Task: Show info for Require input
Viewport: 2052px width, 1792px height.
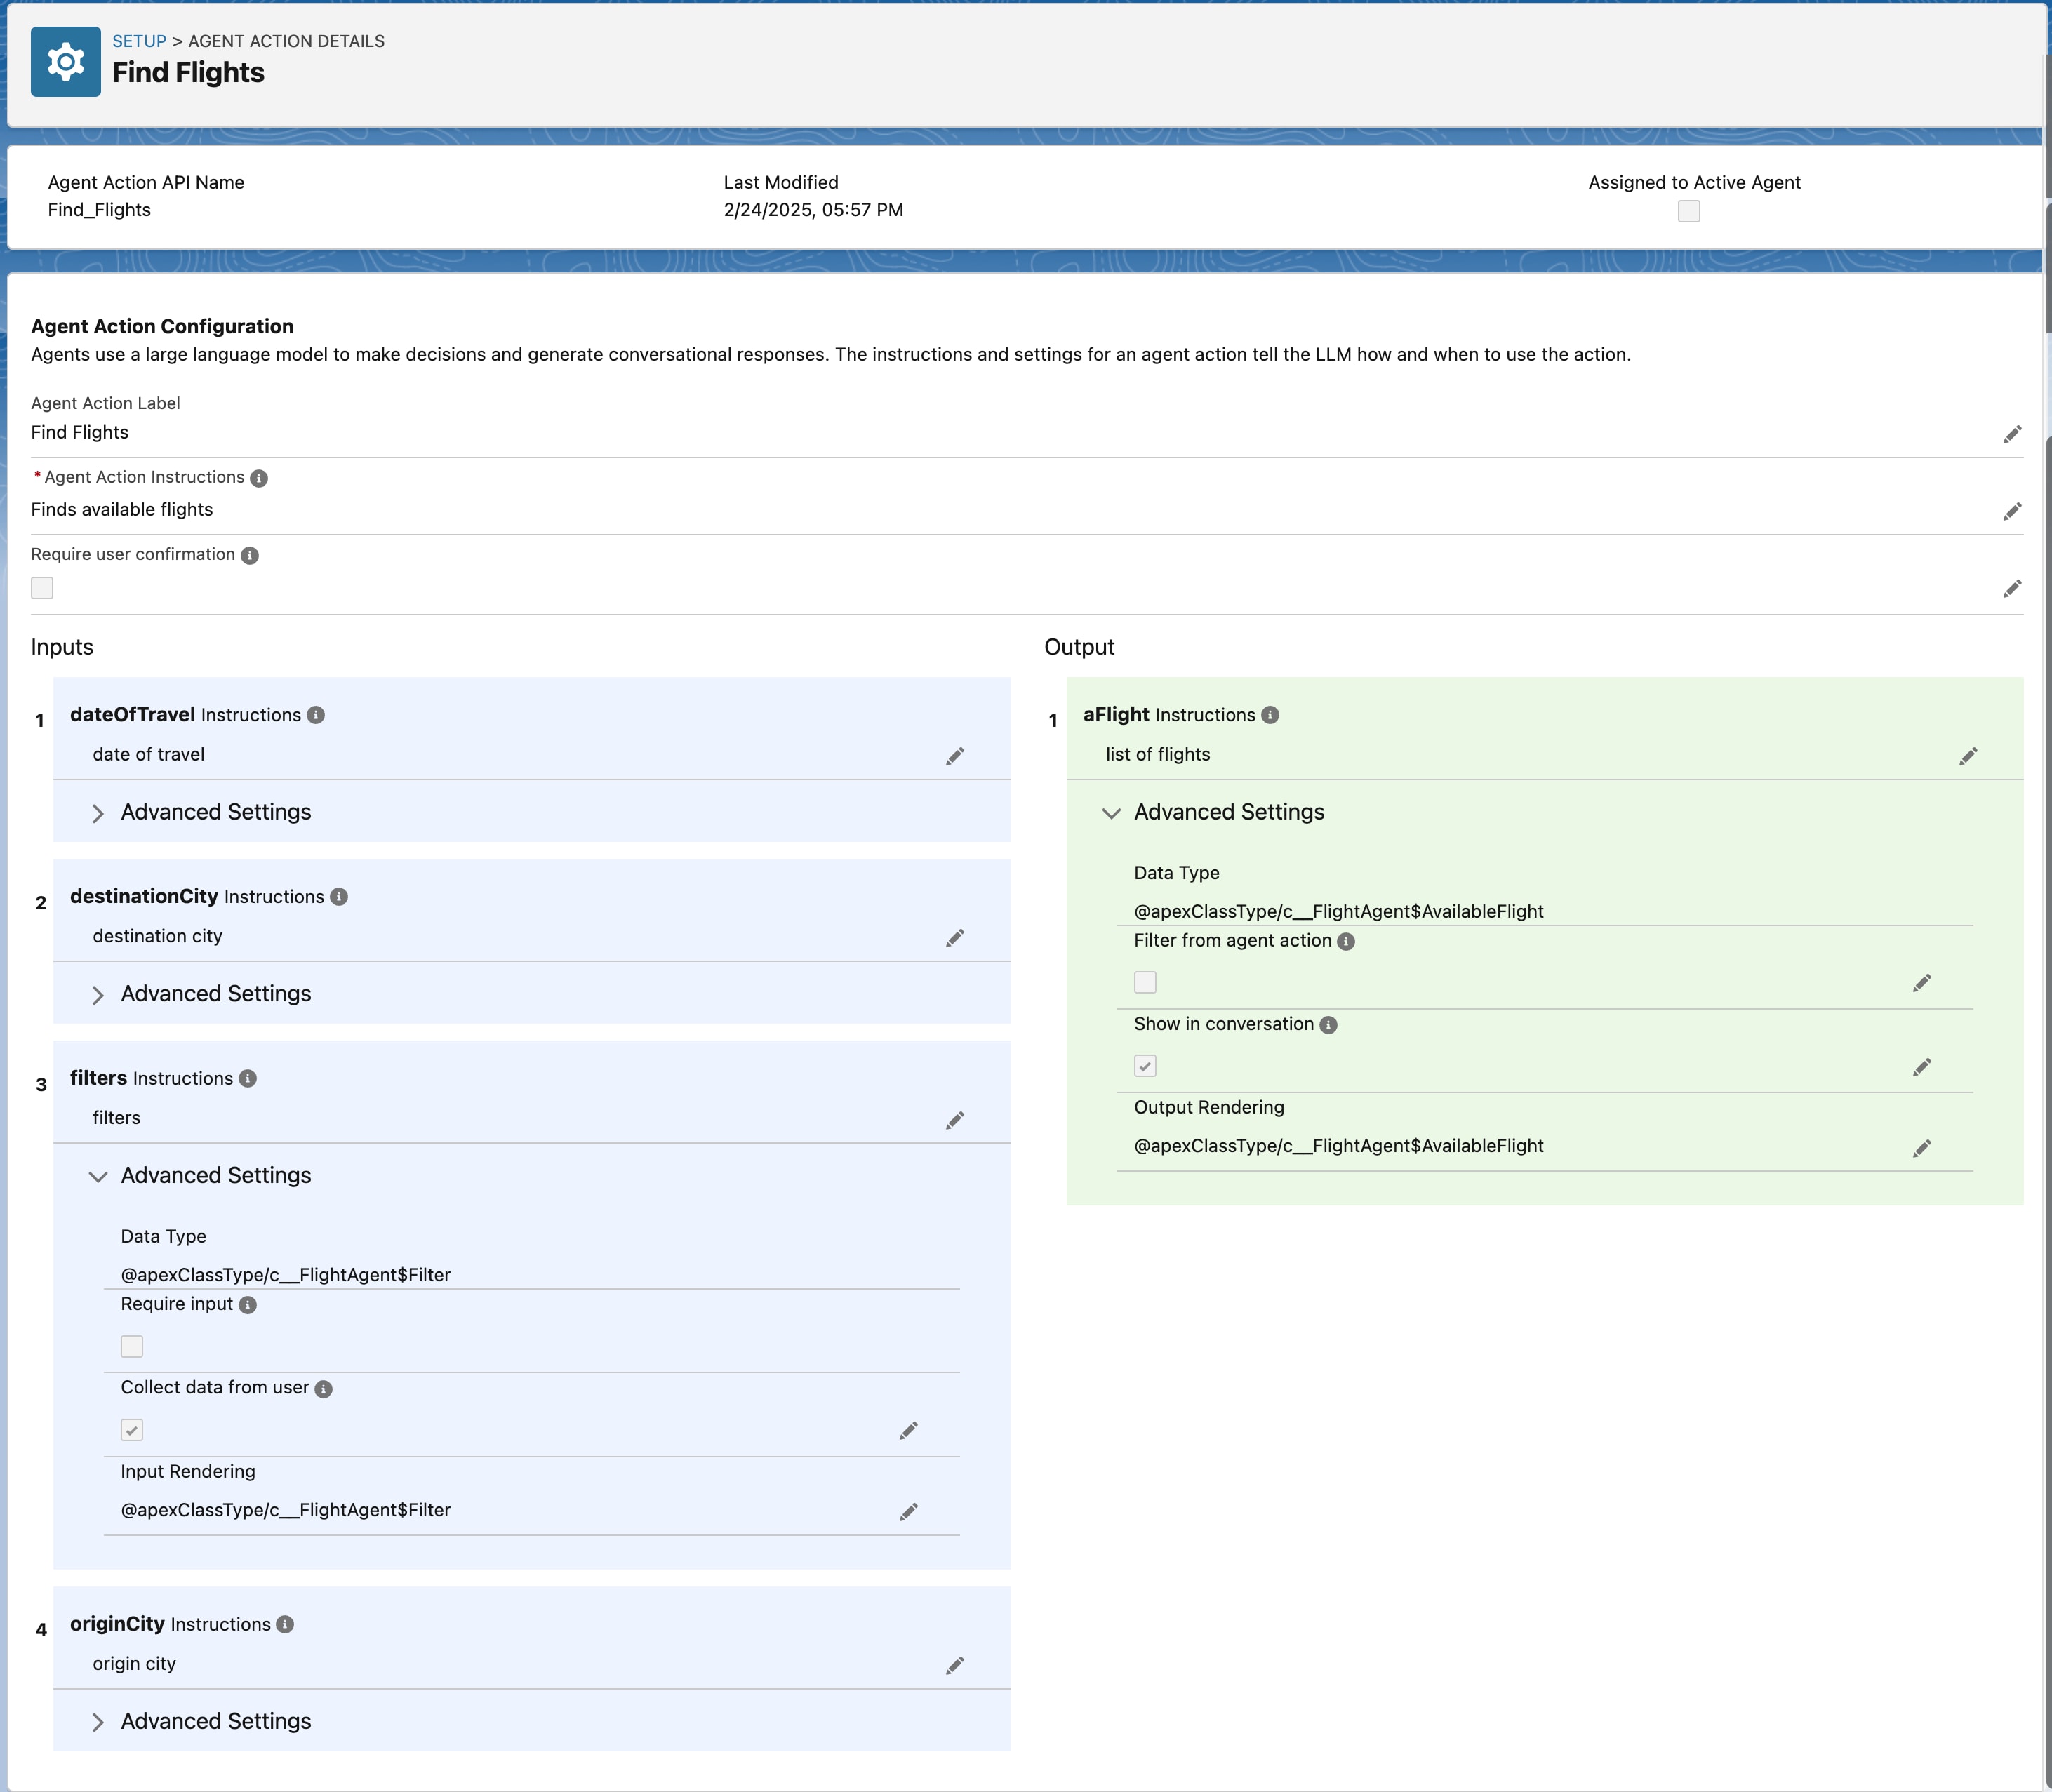Action: 248,1305
